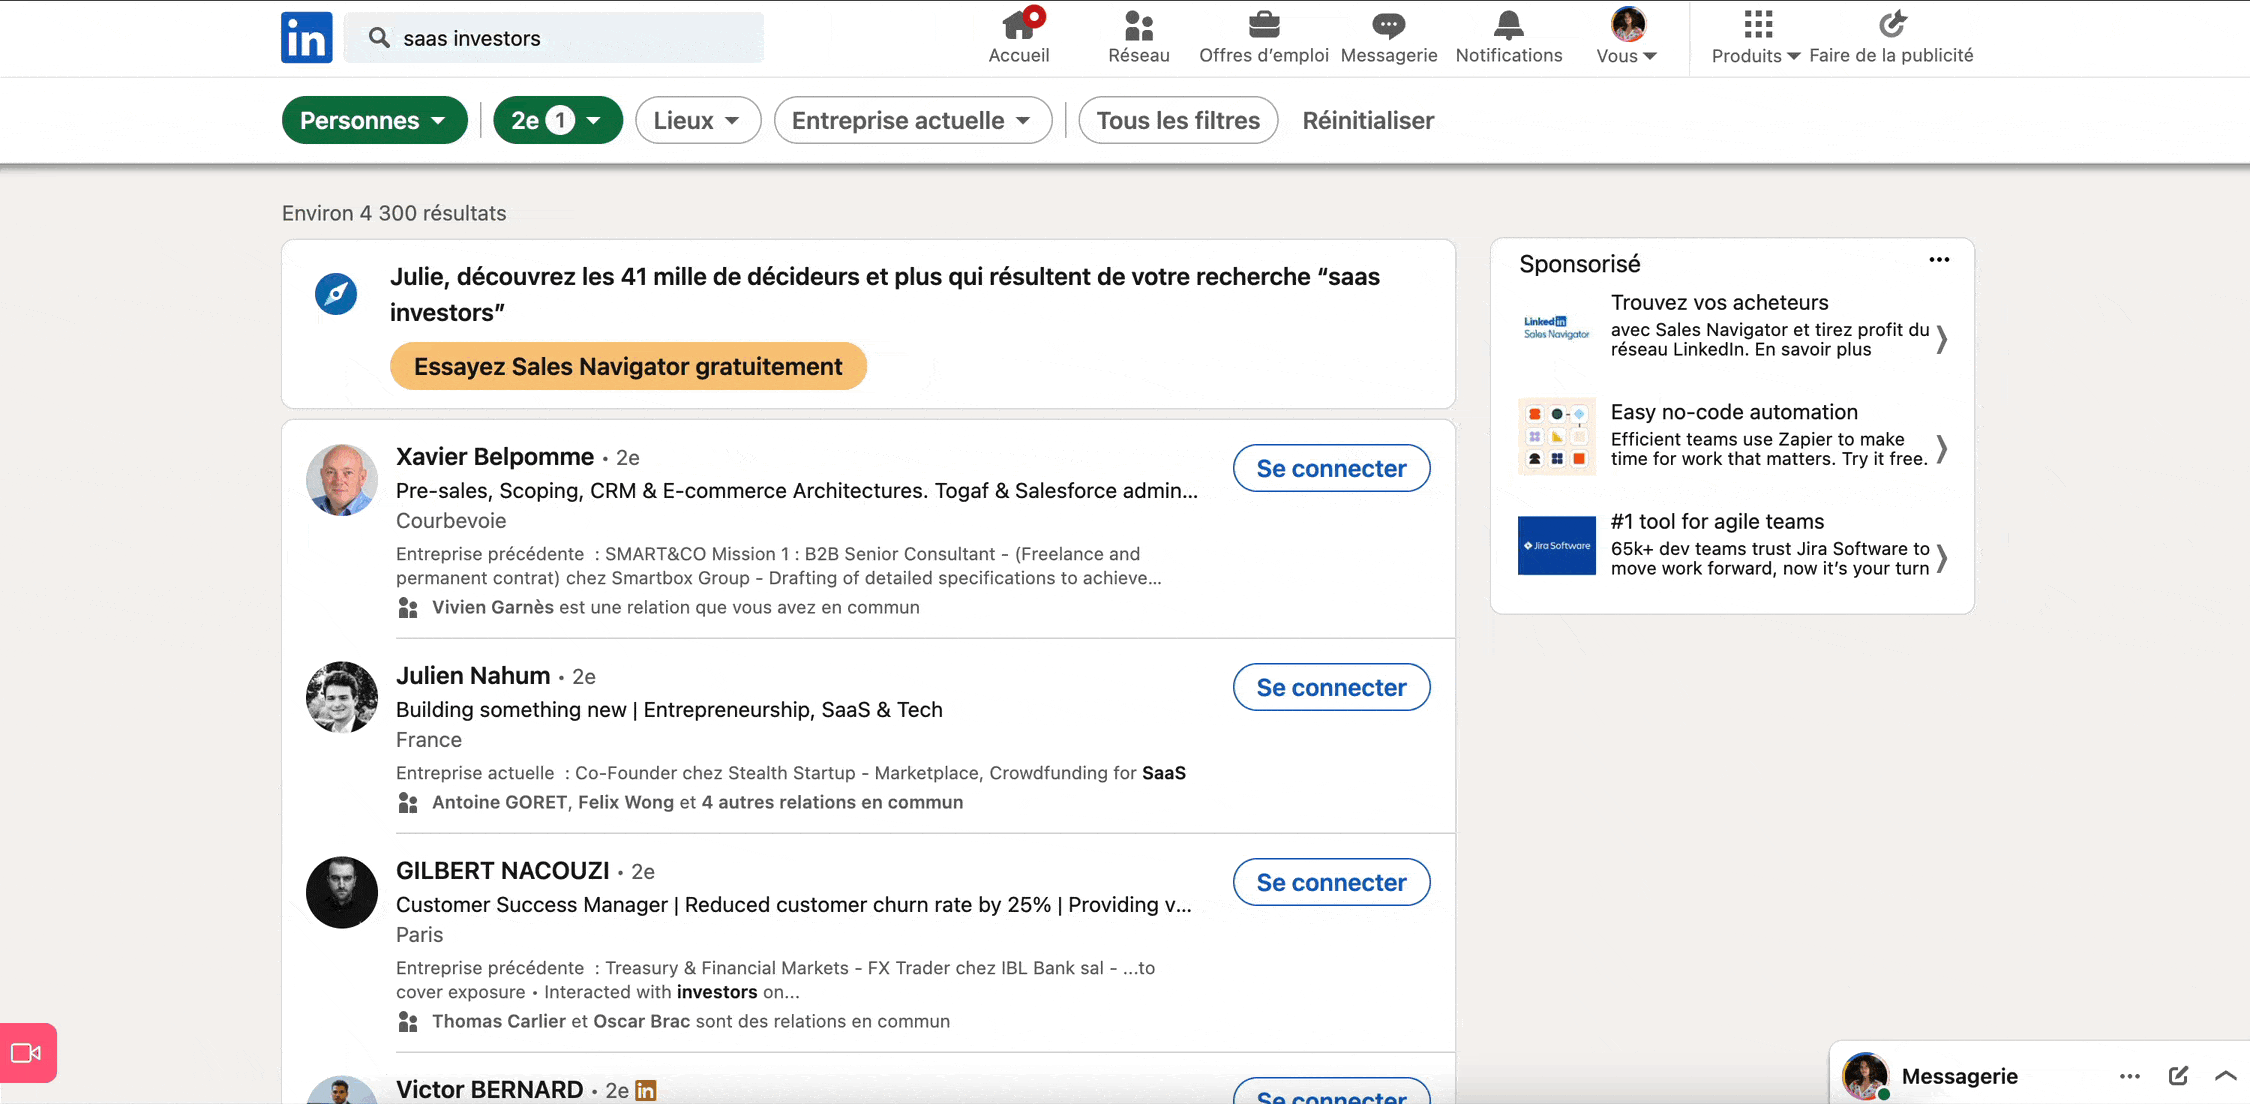The width and height of the screenshot is (2250, 1104).
Task: Toggle the 2e connection filter
Action: click(x=557, y=120)
